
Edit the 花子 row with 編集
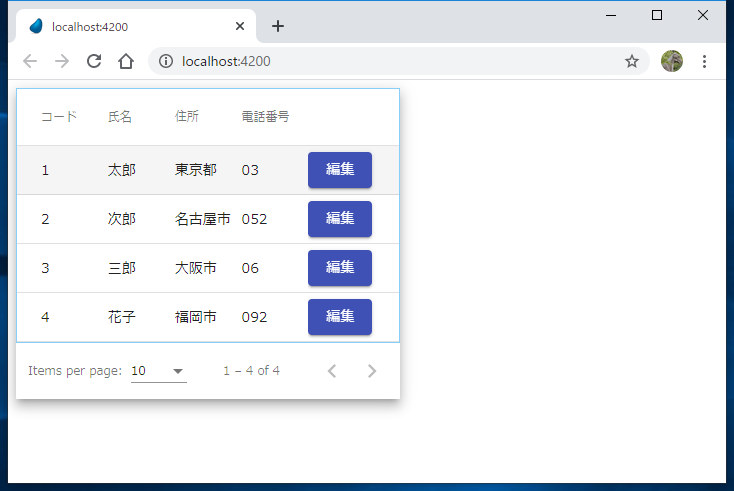click(340, 317)
